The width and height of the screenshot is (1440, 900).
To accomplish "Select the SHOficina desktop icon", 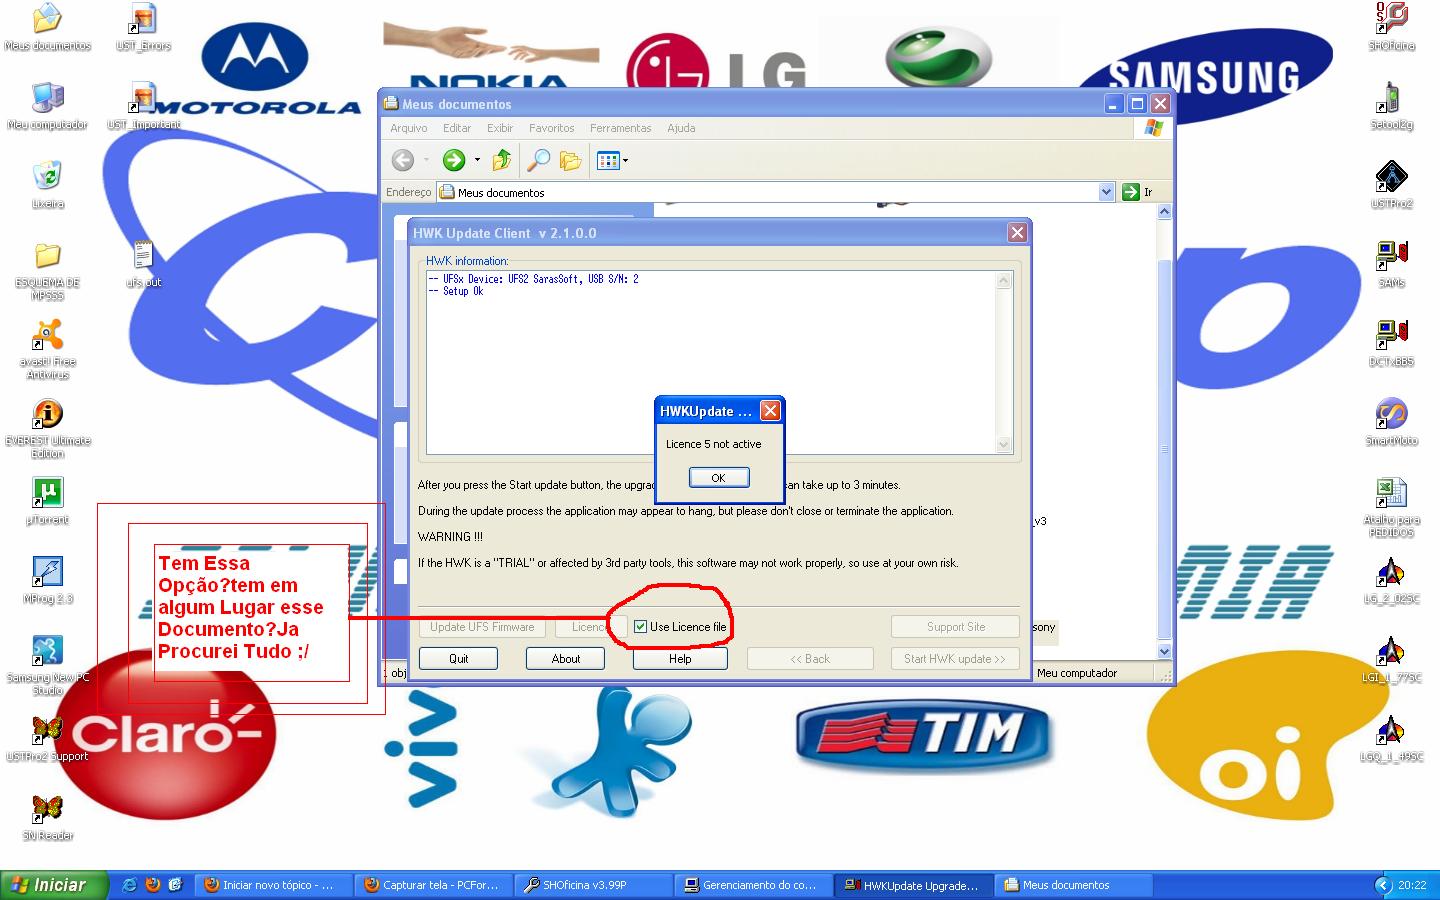I will click(1391, 27).
